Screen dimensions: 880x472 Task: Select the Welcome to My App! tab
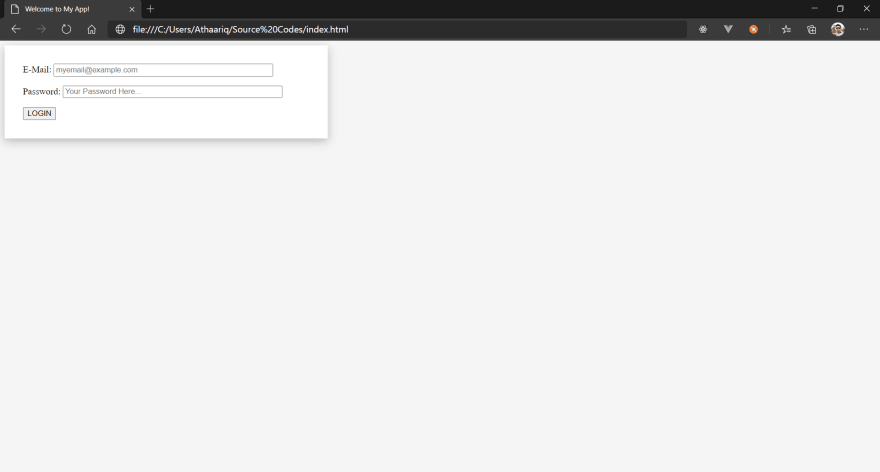click(73, 10)
